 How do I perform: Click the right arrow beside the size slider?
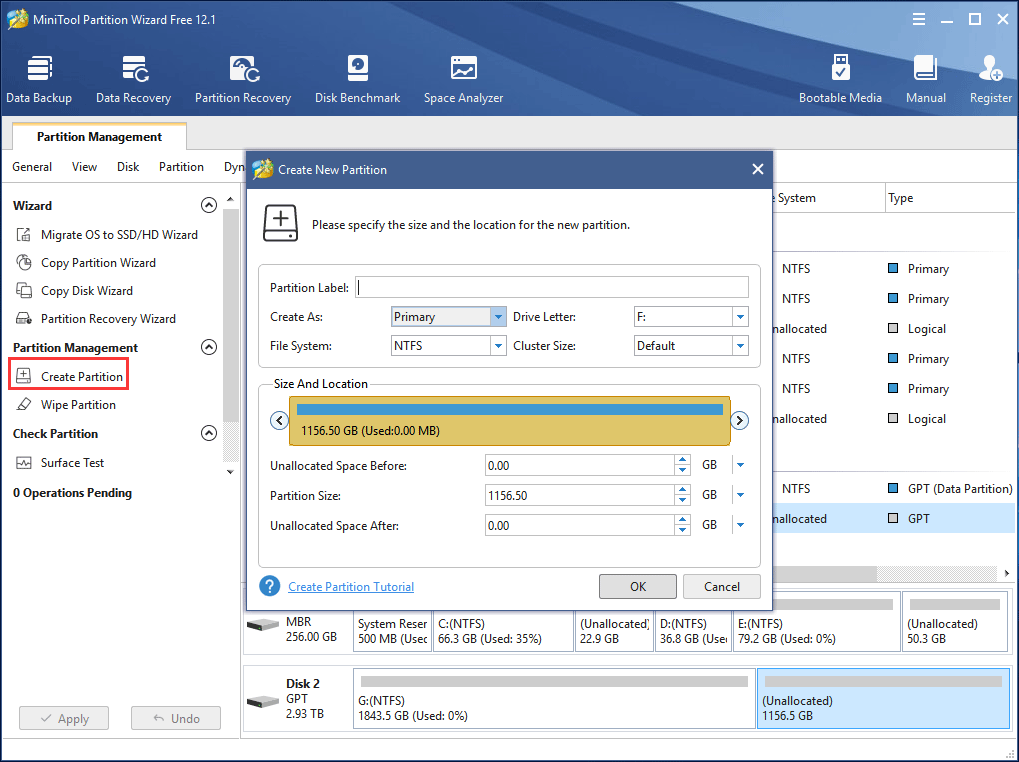(x=739, y=420)
